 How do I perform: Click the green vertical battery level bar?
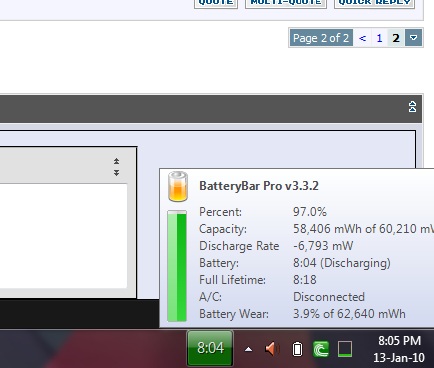(177, 266)
